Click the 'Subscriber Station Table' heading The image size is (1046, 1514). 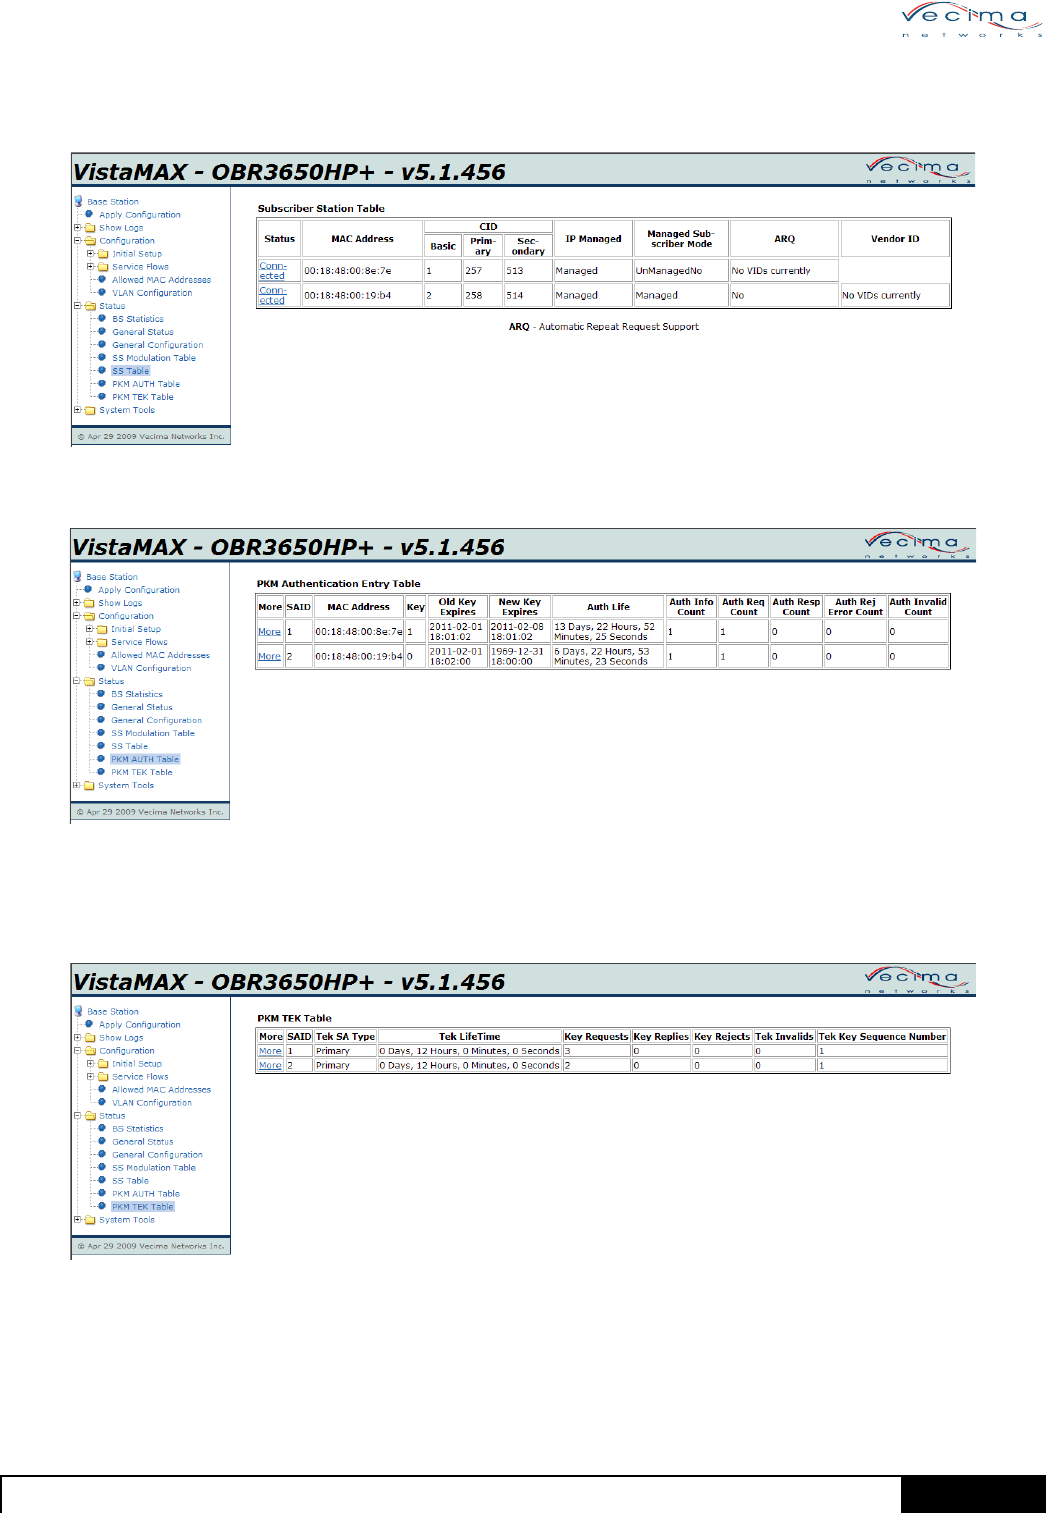[321, 209]
